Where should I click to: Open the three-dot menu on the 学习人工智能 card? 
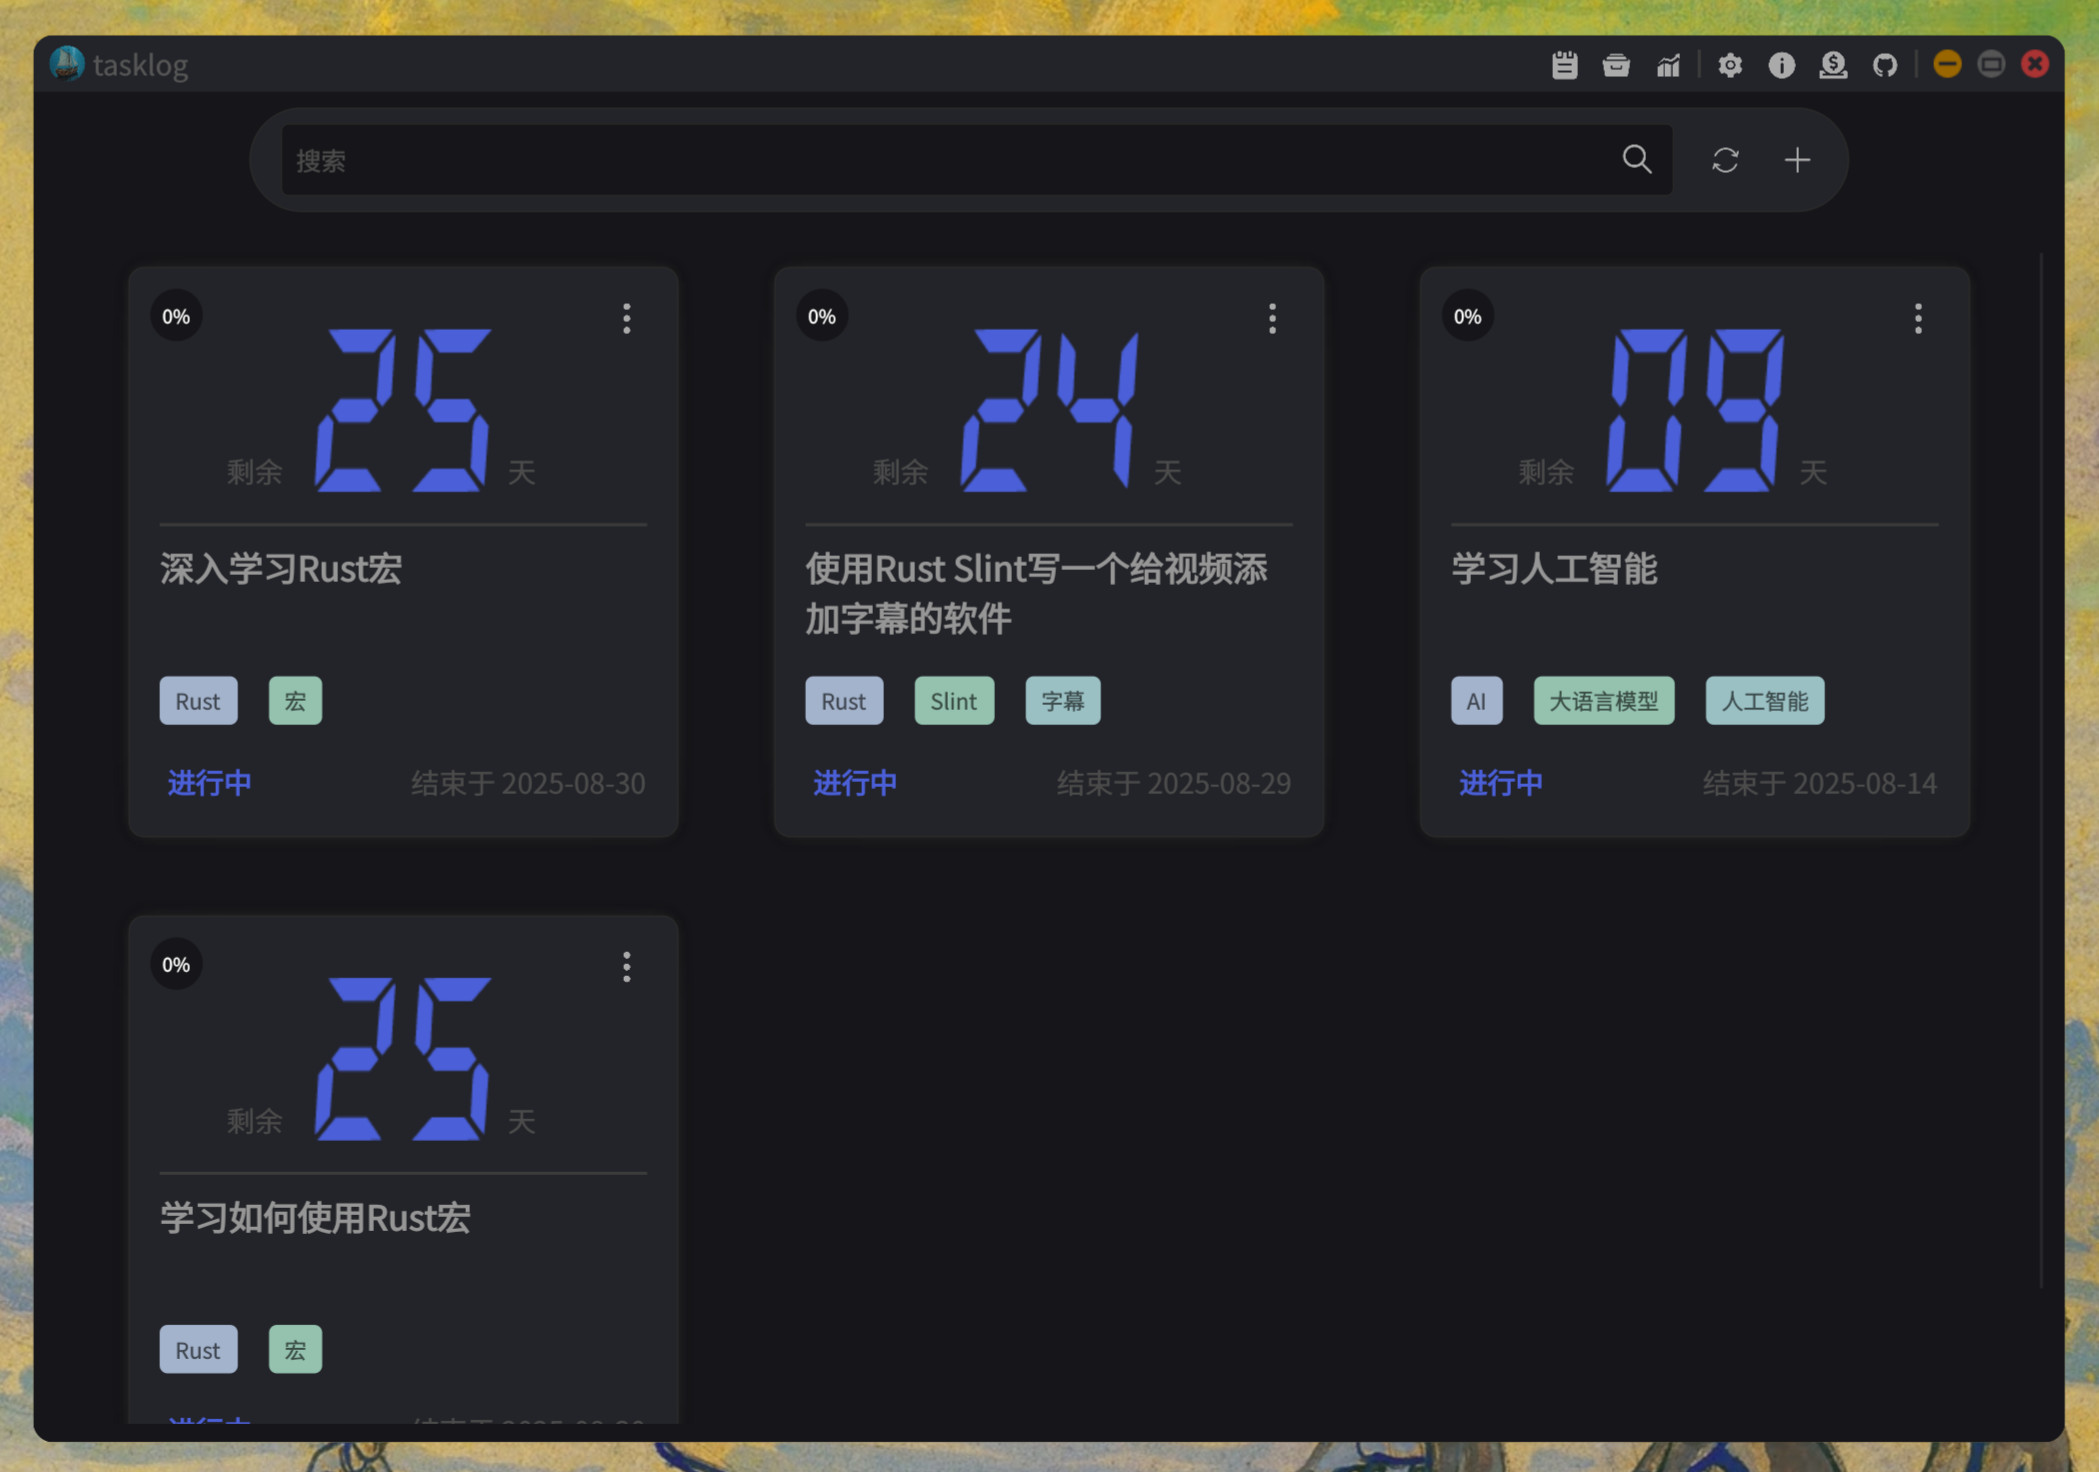1917,318
